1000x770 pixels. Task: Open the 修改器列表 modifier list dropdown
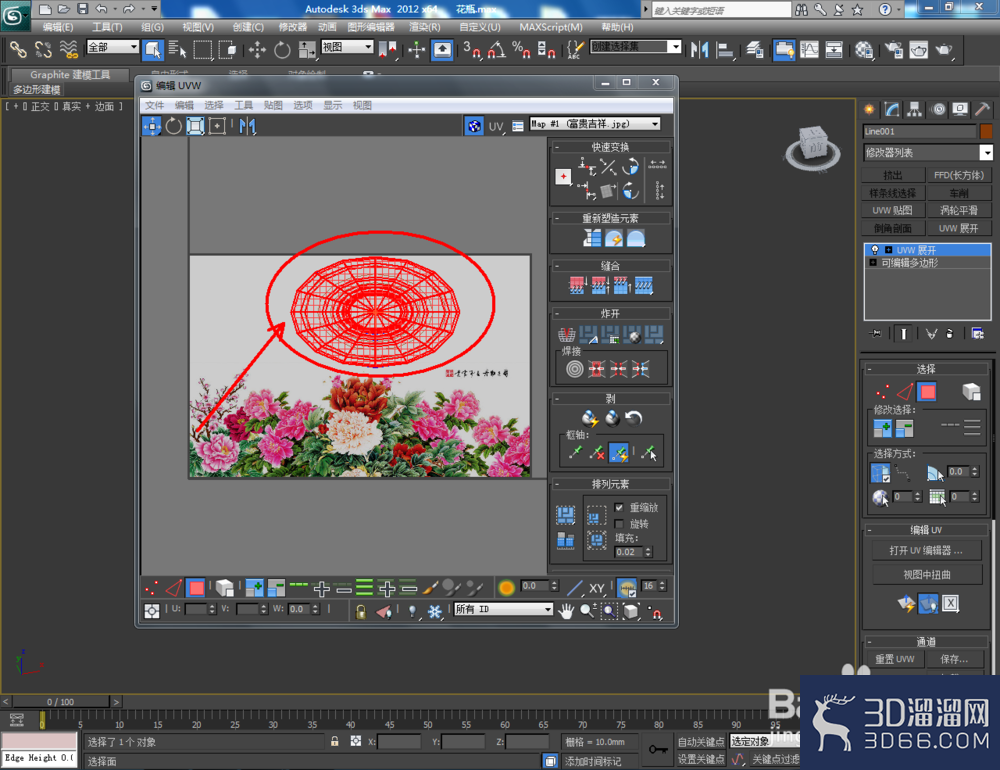pos(928,152)
